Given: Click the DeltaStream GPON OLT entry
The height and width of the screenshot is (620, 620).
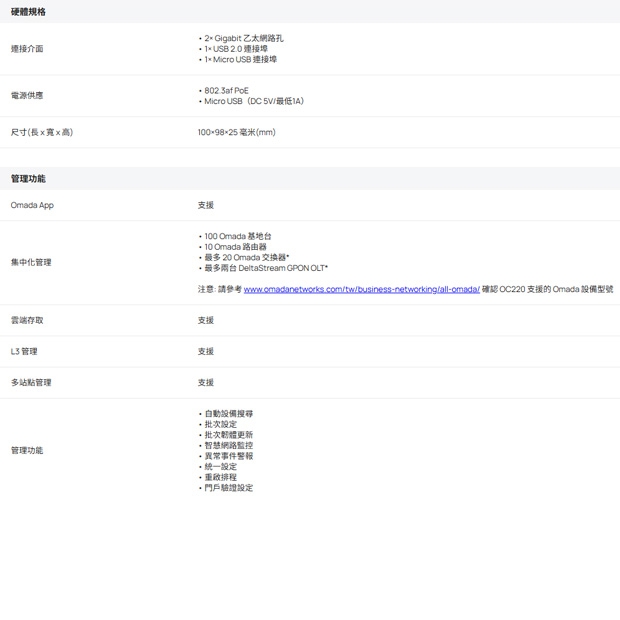Looking at the screenshot, I should click(x=266, y=268).
